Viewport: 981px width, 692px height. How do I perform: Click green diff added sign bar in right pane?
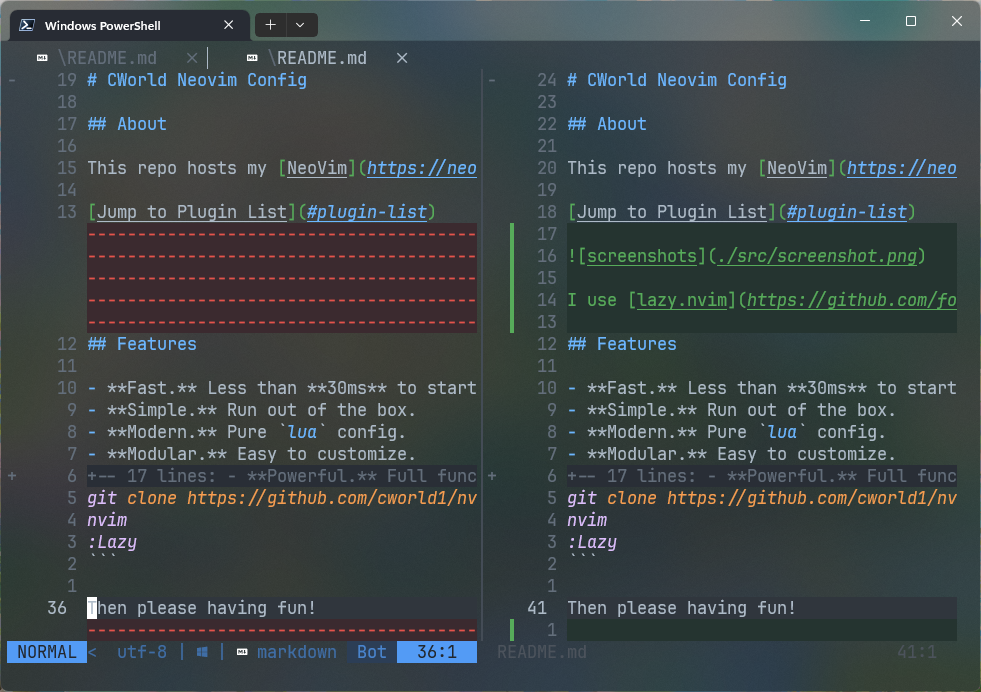(x=512, y=278)
